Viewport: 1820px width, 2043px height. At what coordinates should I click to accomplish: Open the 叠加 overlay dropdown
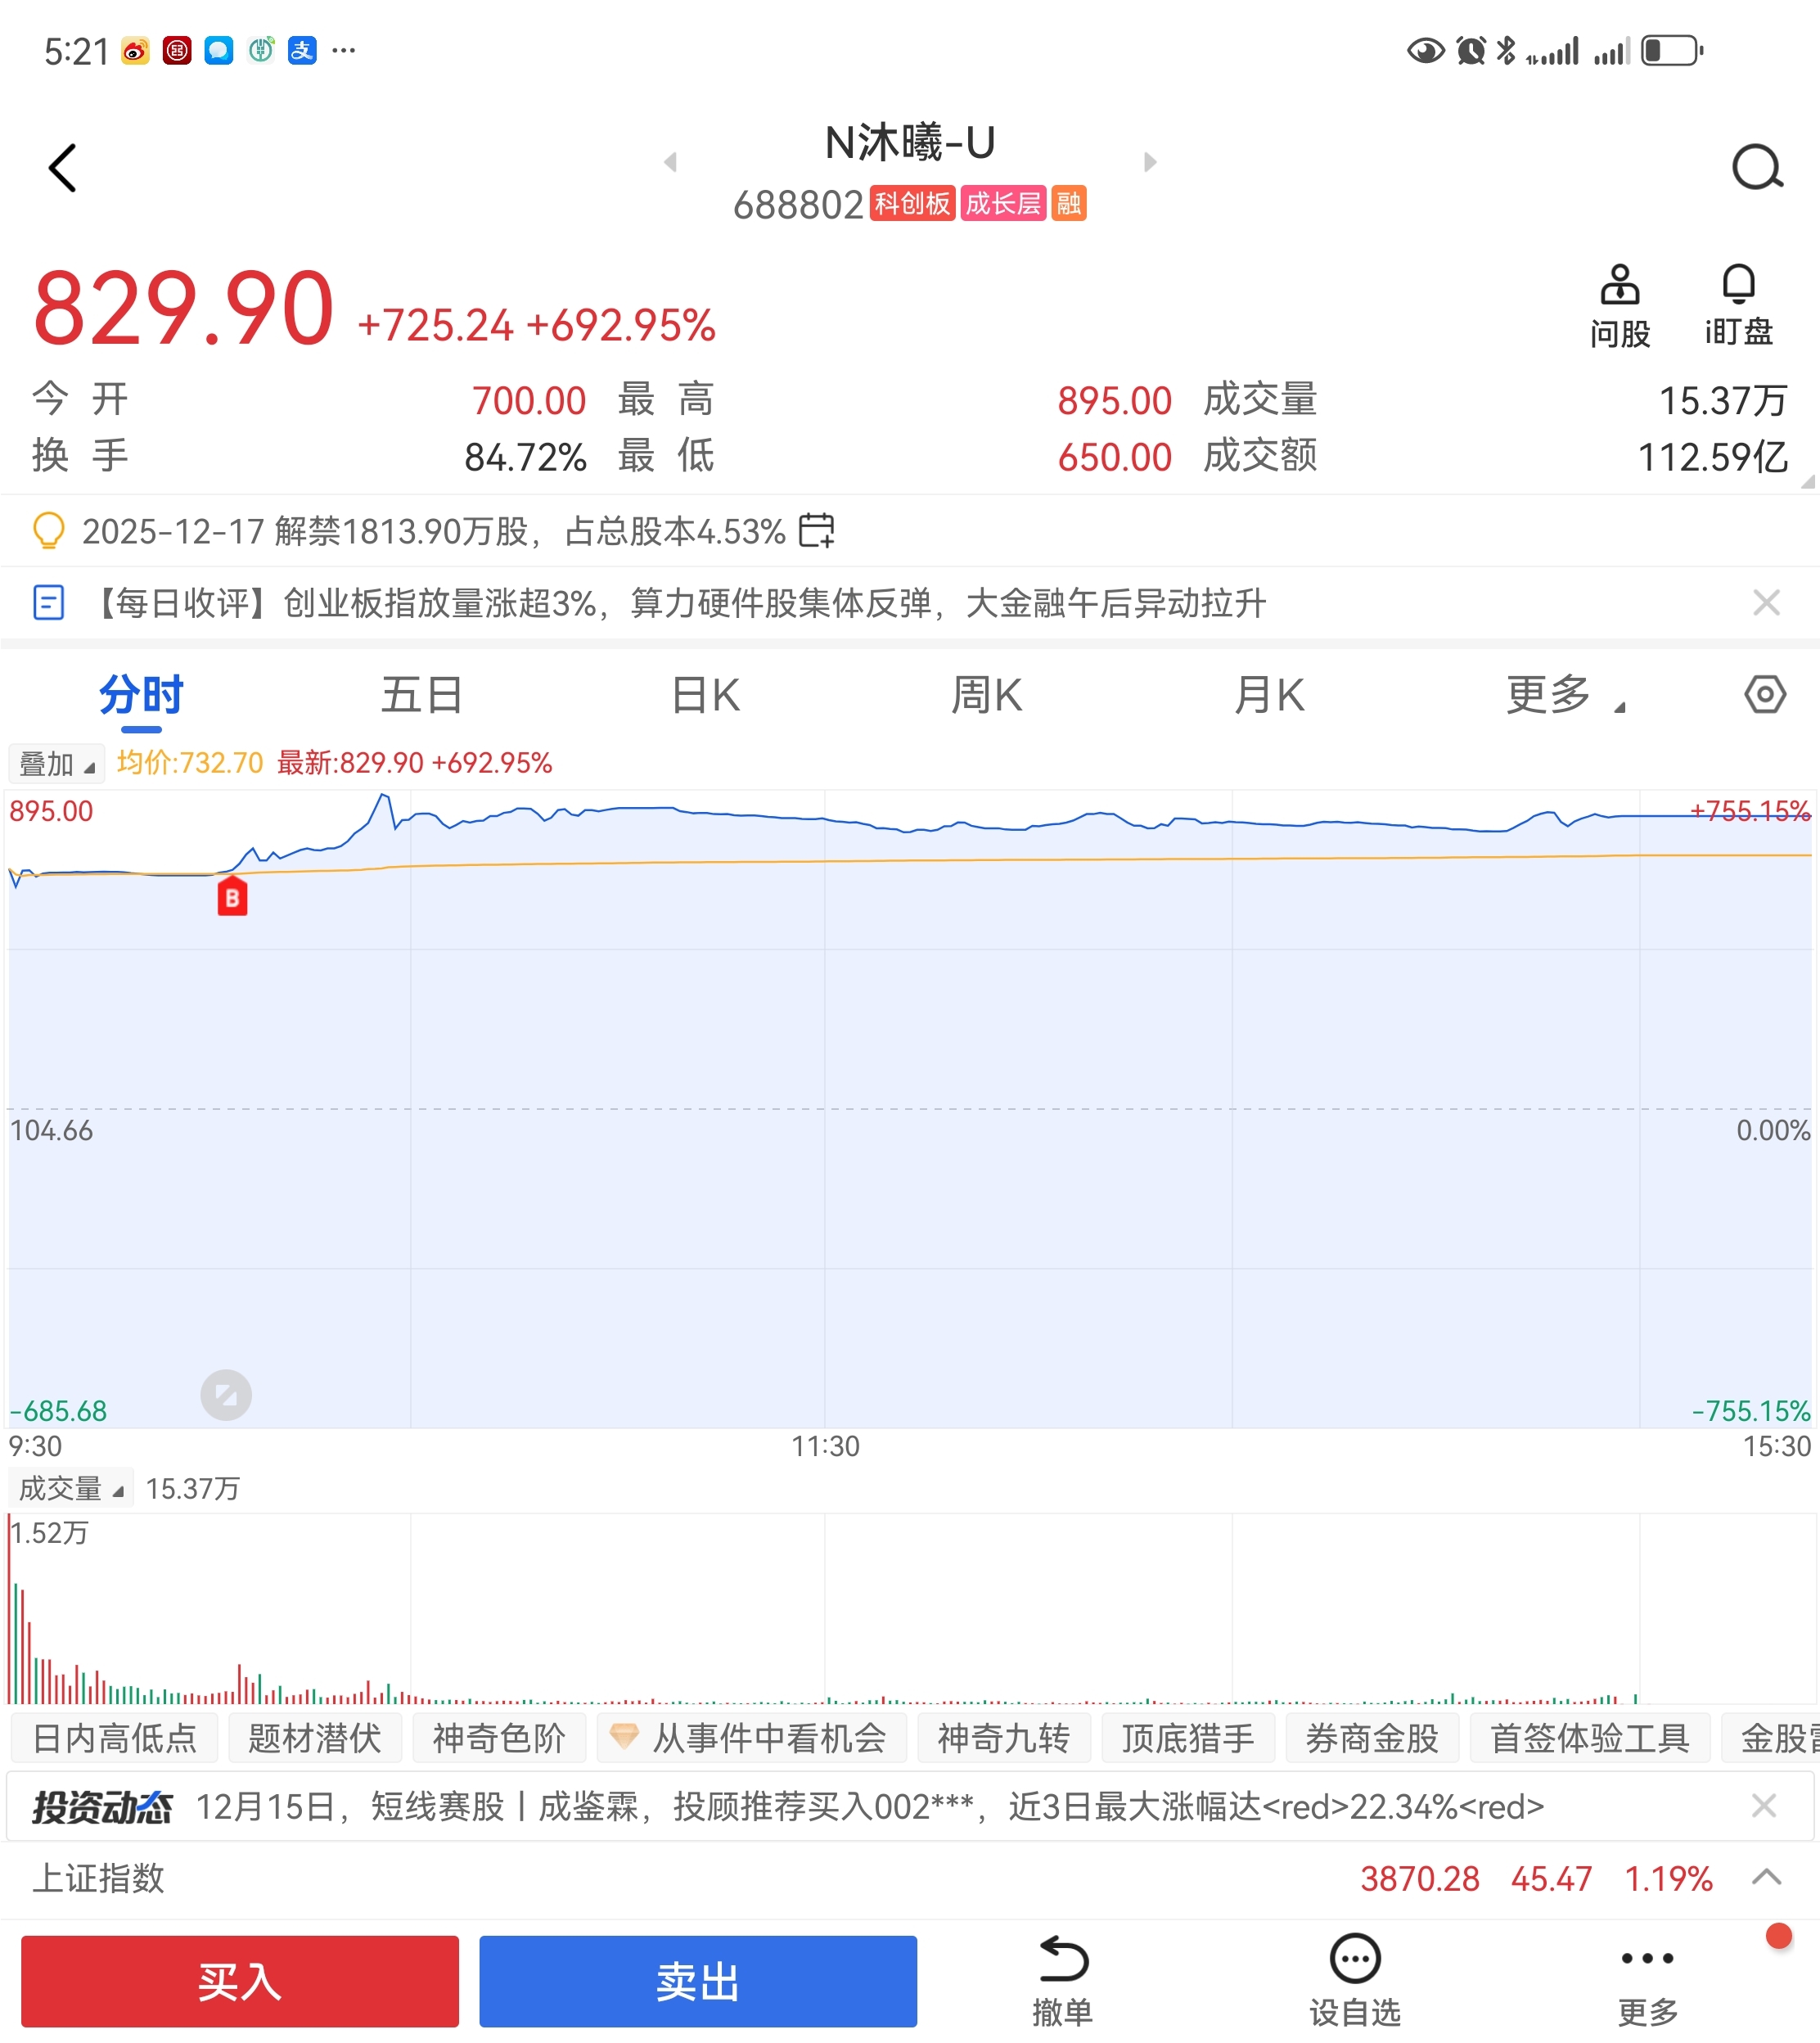coord(56,764)
